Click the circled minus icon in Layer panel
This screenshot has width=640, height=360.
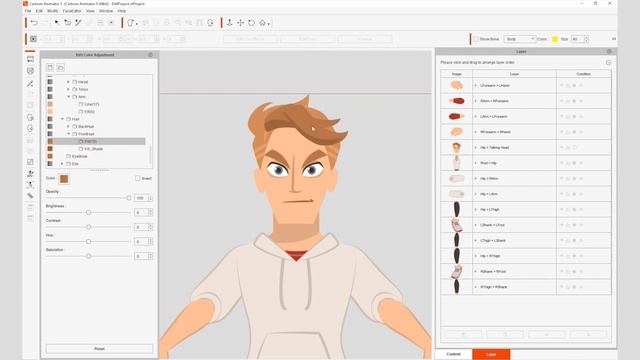[x=609, y=62]
